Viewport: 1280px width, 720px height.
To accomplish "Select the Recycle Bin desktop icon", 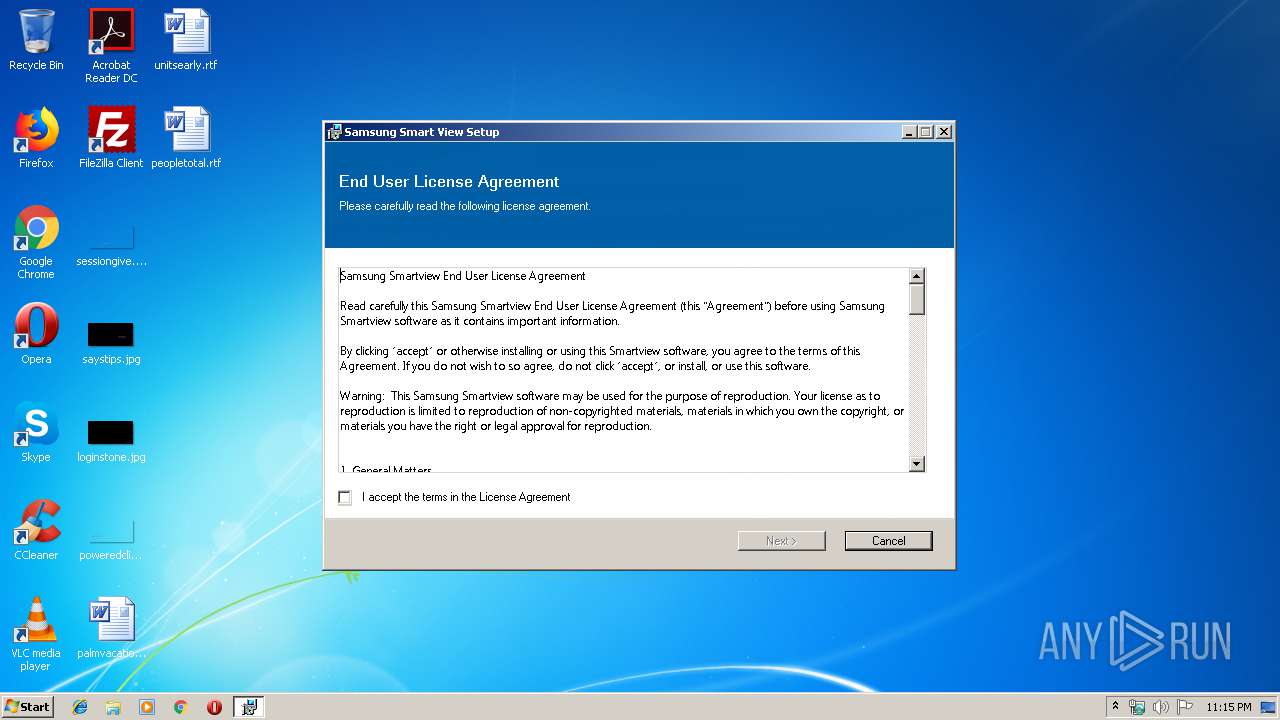I will pos(36,40).
